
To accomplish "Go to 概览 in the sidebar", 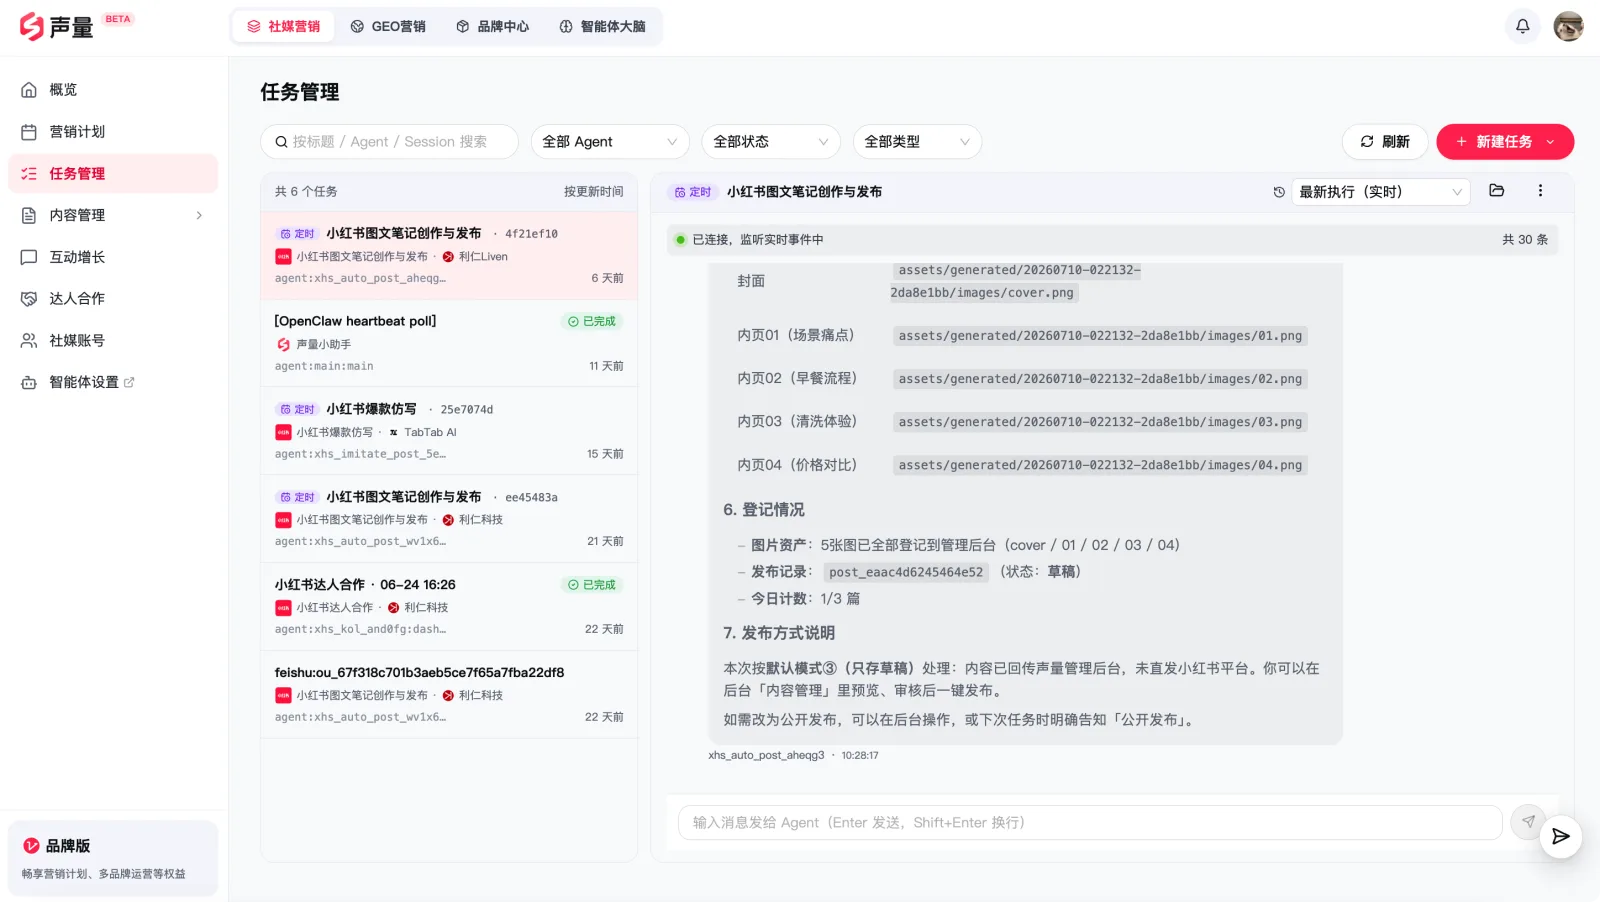I will point(113,90).
